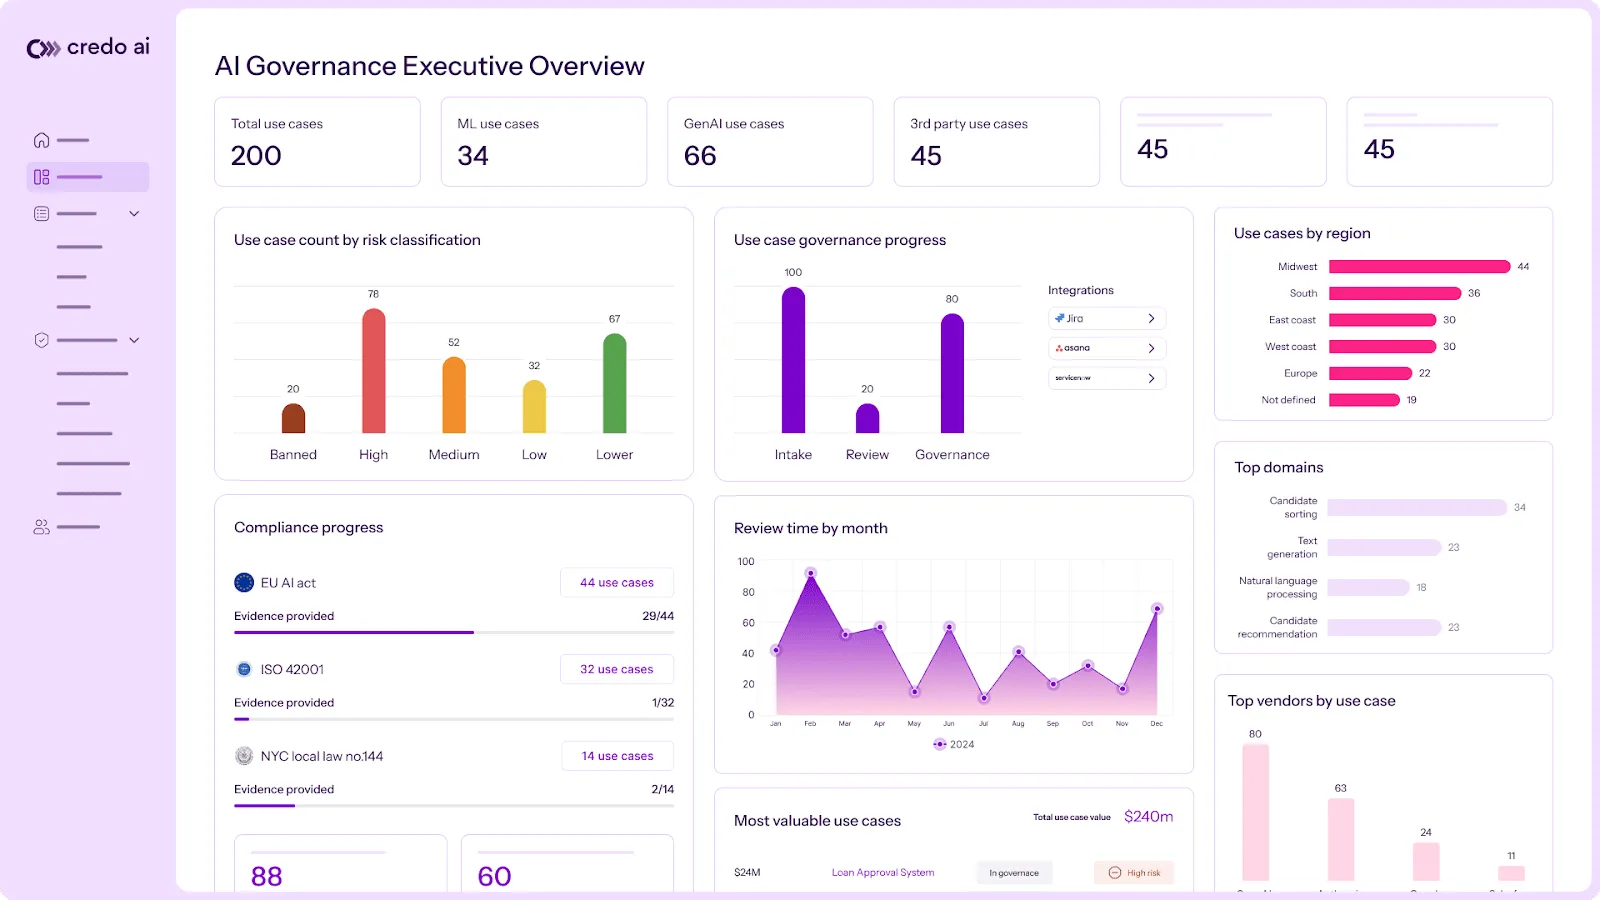Toggle the 2024 legend marker
1600x900 pixels.
939,744
